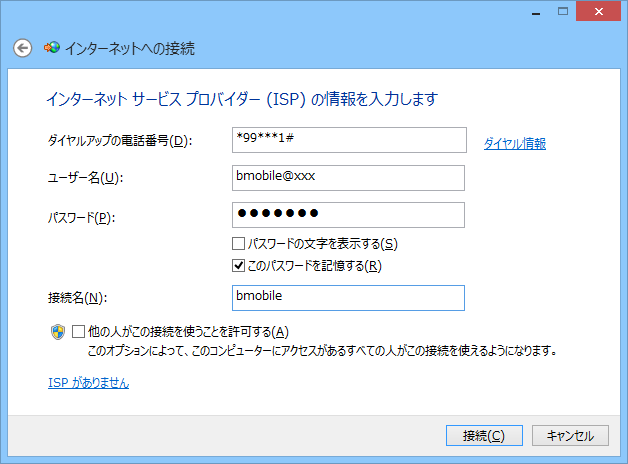This screenshot has width=628, height=464.
Task: Toggle 他の人がこの接続を使うことを許可する checkbox
Action: 79,332
